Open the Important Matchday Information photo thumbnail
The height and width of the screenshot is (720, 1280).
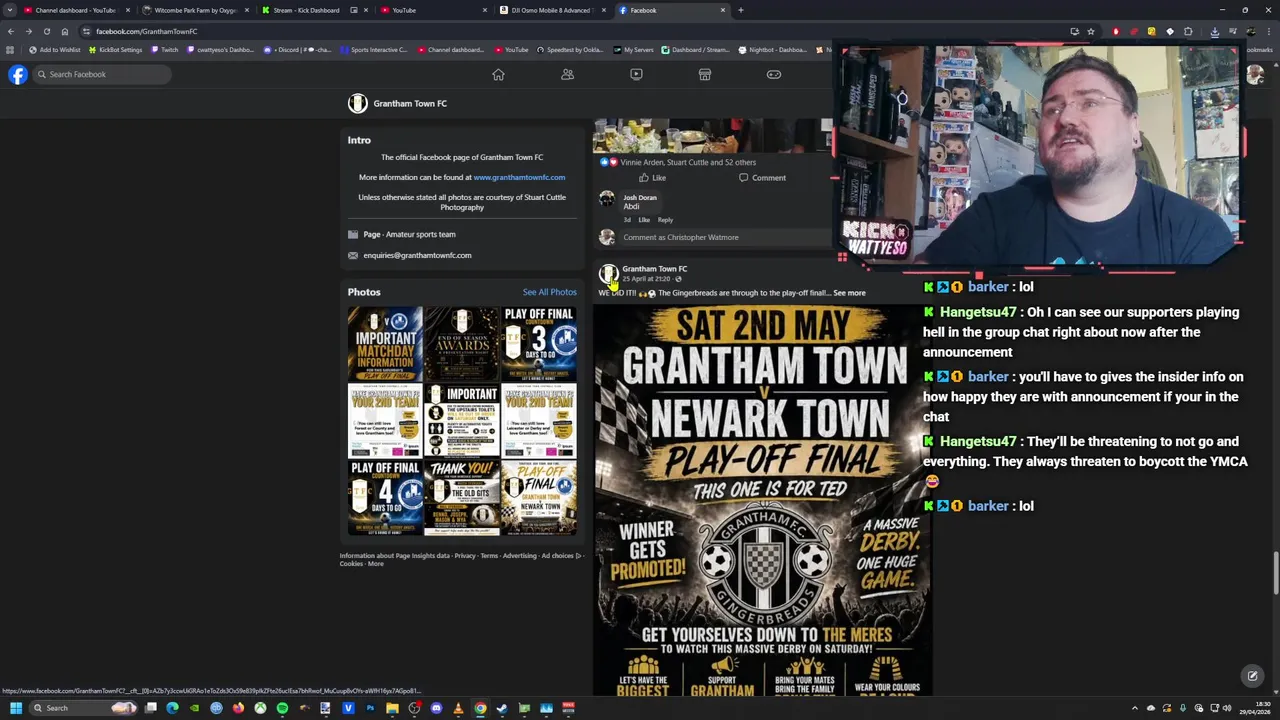pyautogui.click(x=385, y=344)
